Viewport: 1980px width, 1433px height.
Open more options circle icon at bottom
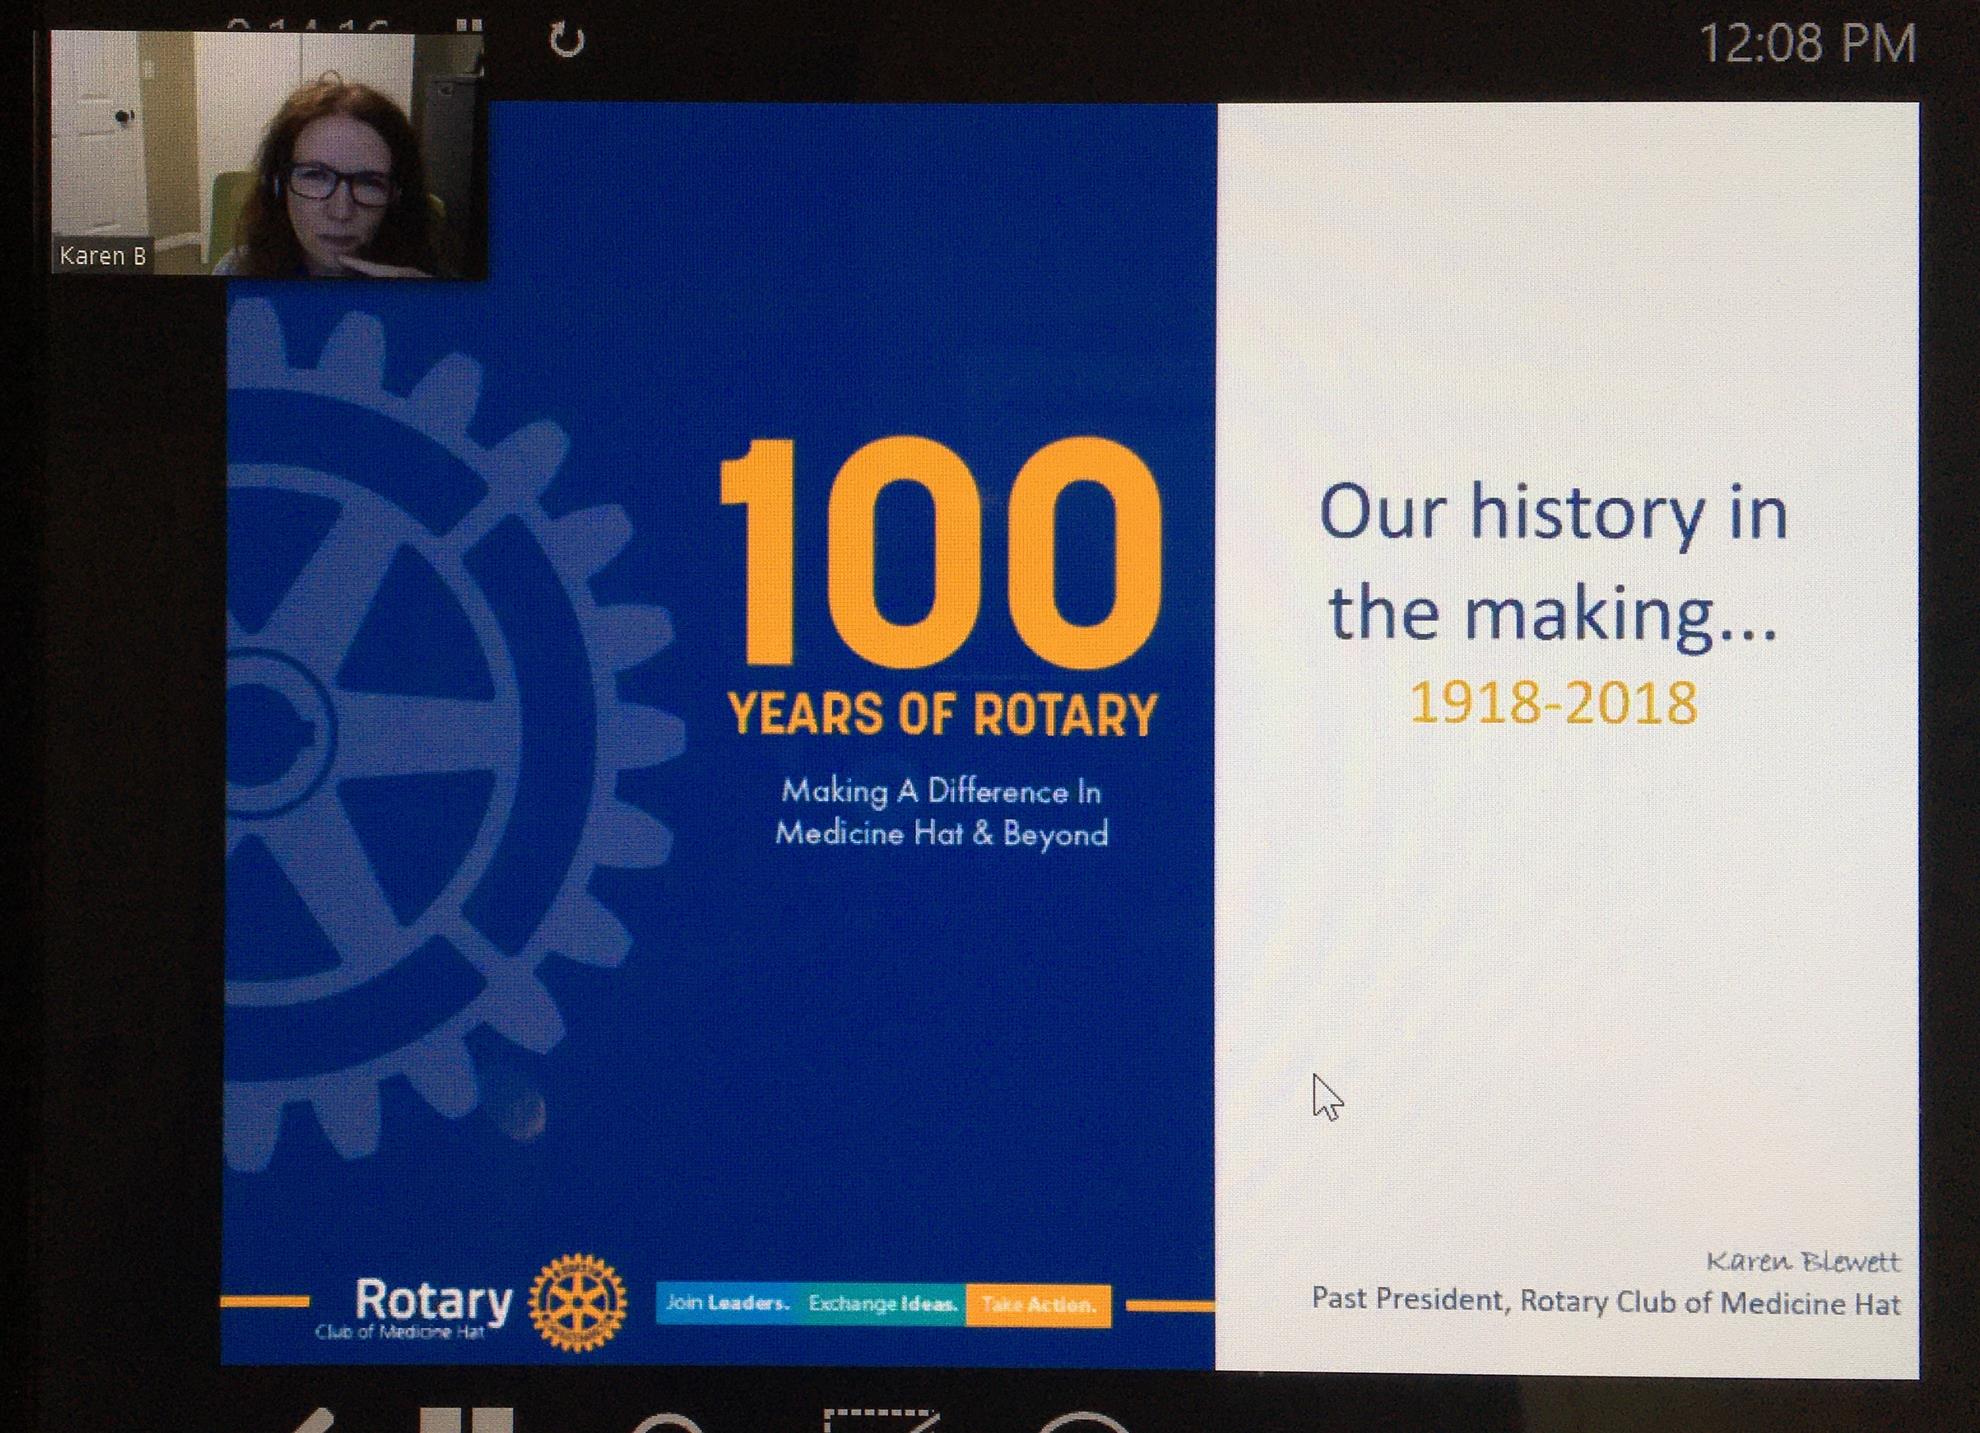(x=1084, y=1424)
